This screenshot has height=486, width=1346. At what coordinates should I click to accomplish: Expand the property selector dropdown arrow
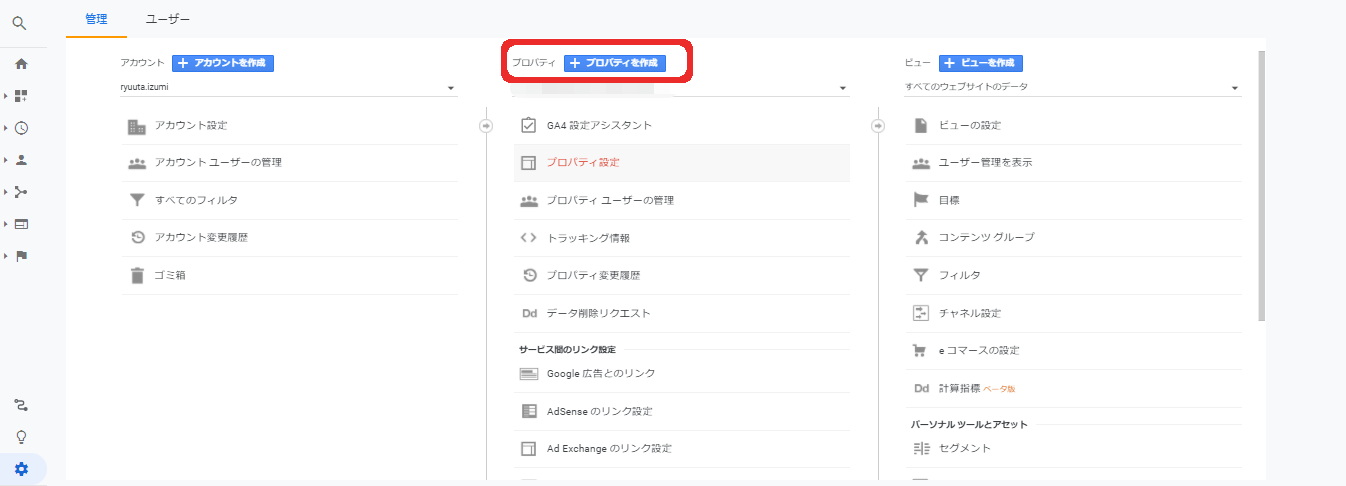click(x=844, y=89)
